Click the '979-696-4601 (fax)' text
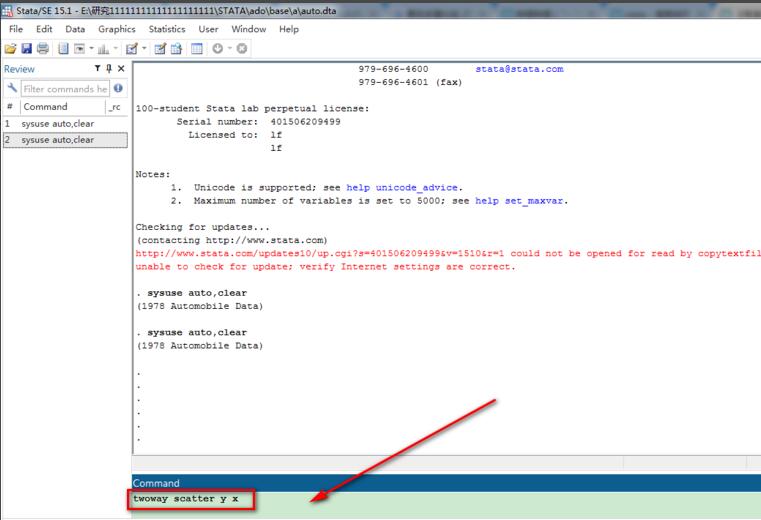Screen dimensions: 761x520 [x=410, y=82]
